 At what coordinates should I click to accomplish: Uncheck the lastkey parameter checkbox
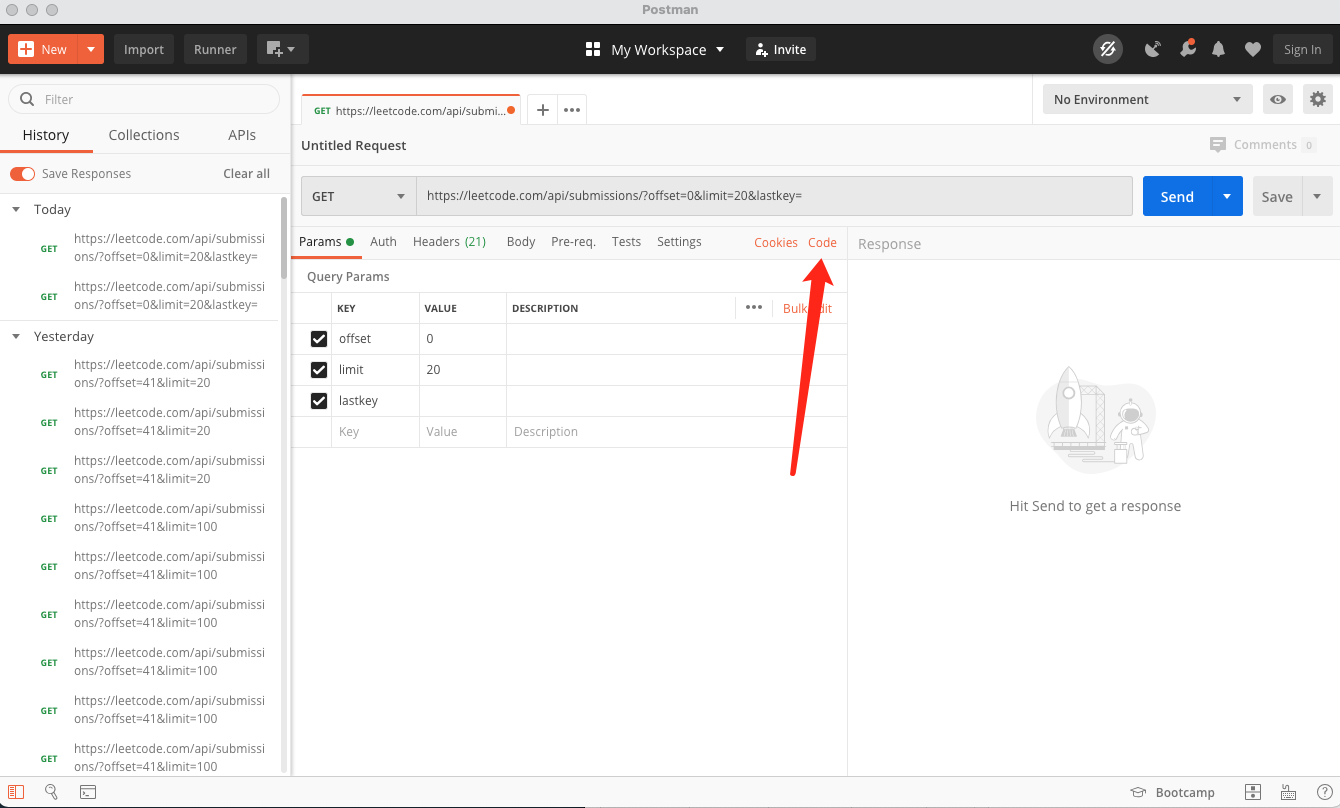coord(319,401)
